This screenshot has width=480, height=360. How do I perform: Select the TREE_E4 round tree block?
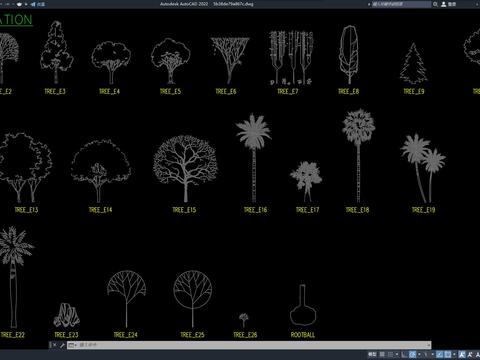[111, 62]
